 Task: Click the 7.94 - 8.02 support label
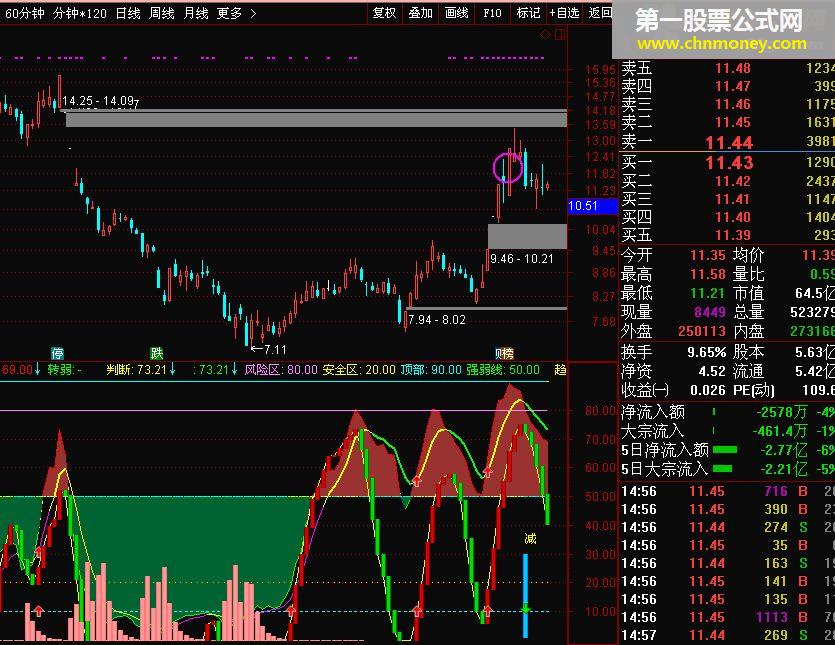pyautogui.click(x=437, y=320)
